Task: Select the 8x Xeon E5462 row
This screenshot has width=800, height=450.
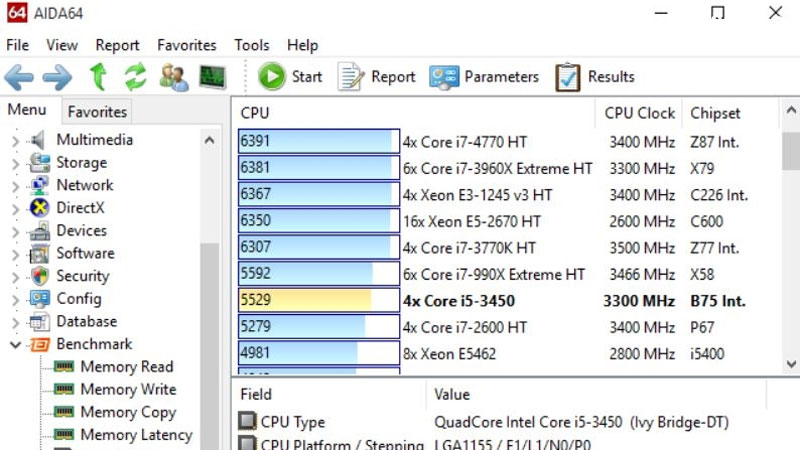Action: [x=508, y=354]
